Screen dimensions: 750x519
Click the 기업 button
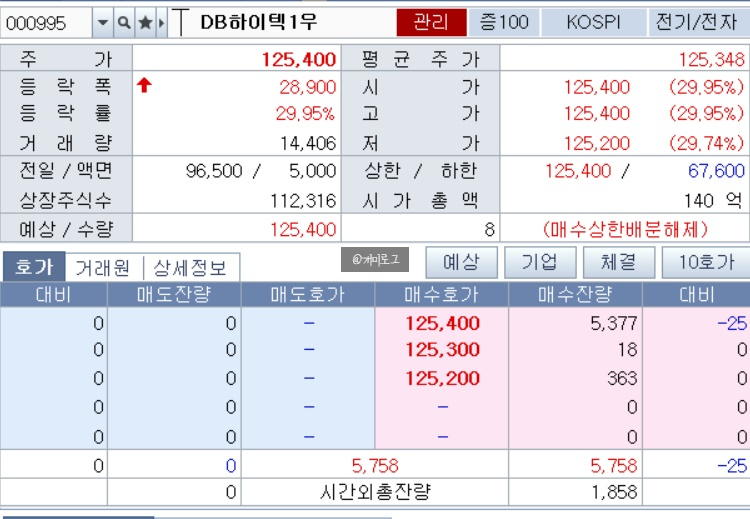pyautogui.click(x=540, y=262)
